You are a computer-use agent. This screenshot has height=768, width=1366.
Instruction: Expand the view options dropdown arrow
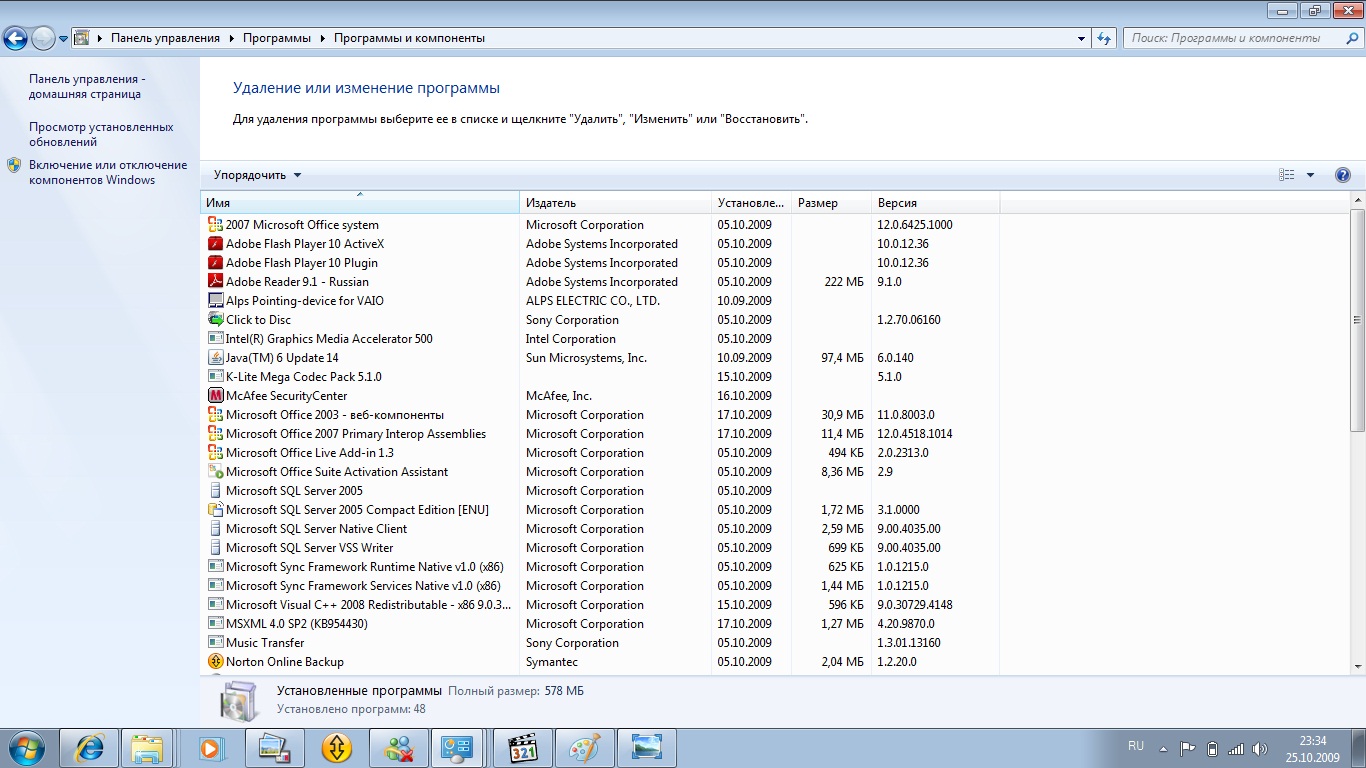tap(1311, 175)
